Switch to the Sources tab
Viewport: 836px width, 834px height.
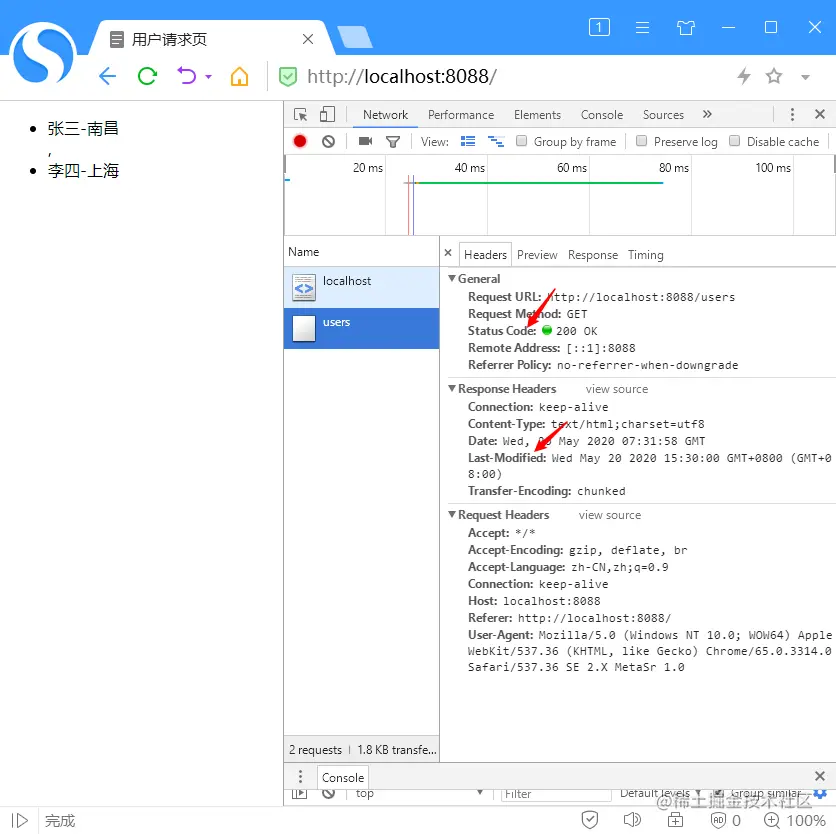[x=663, y=115]
